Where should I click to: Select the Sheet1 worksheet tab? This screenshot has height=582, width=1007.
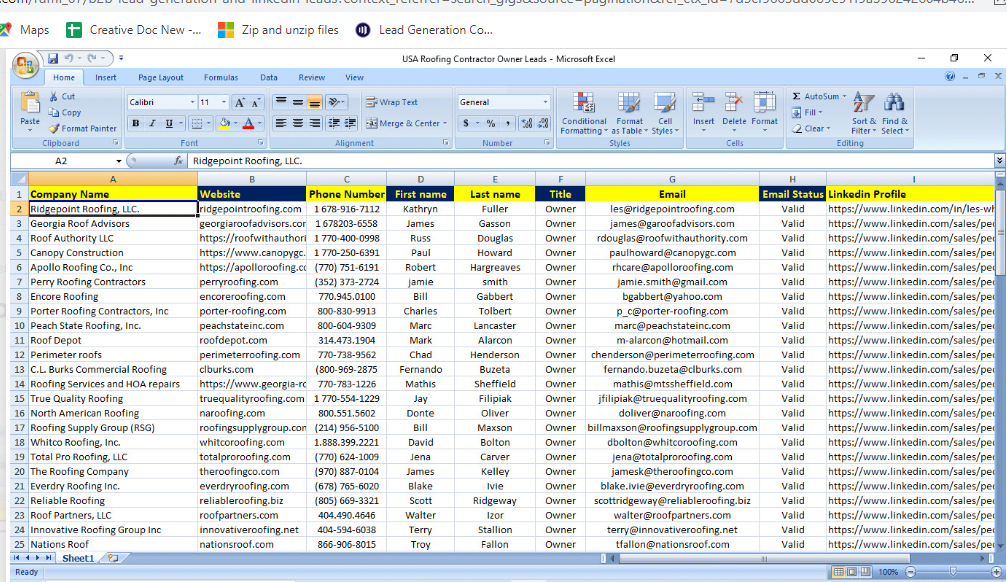pyautogui.click(x=77, y=558)
